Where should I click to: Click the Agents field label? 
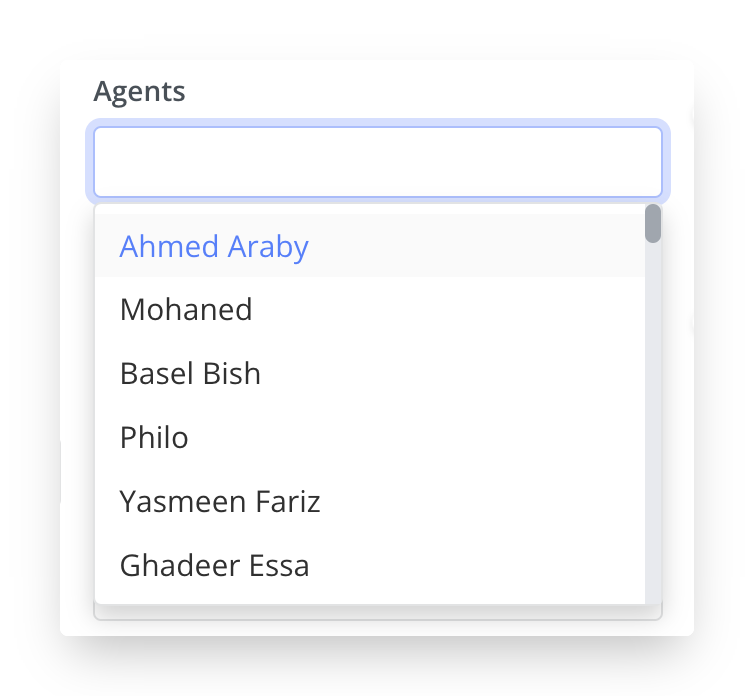point(139,92)
